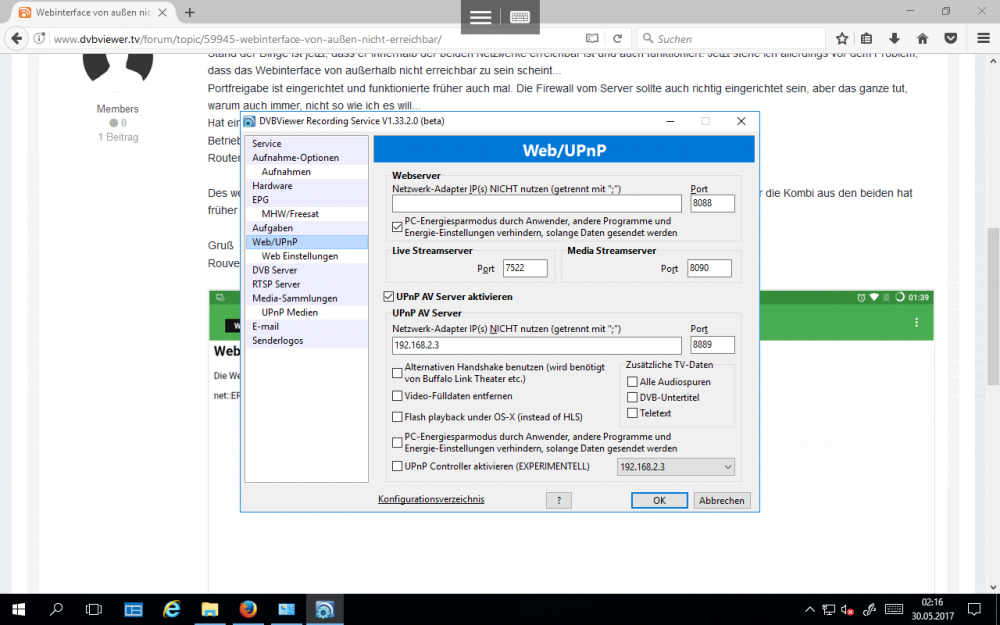
Task: Toggle reader view icon in address bar
Action: point(592,39)
